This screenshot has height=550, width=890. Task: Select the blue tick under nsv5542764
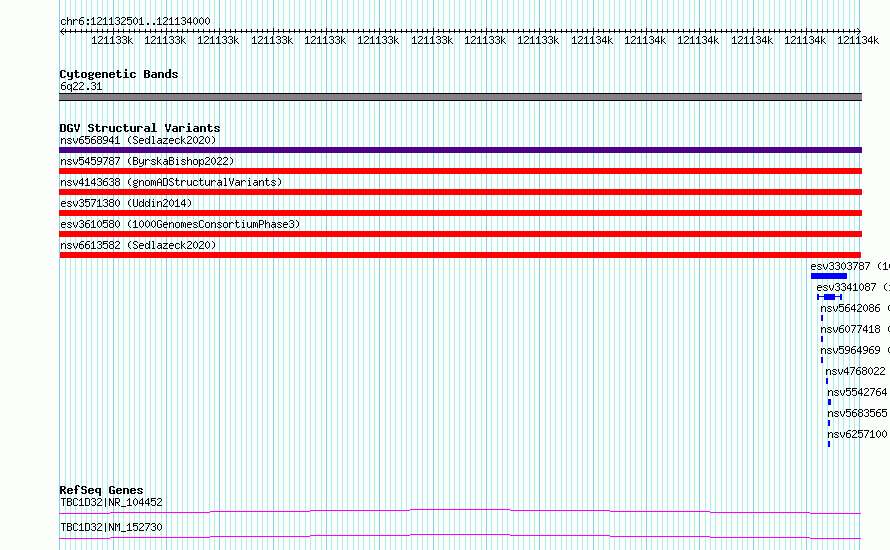pyautogui.click(x=829, y=402)
